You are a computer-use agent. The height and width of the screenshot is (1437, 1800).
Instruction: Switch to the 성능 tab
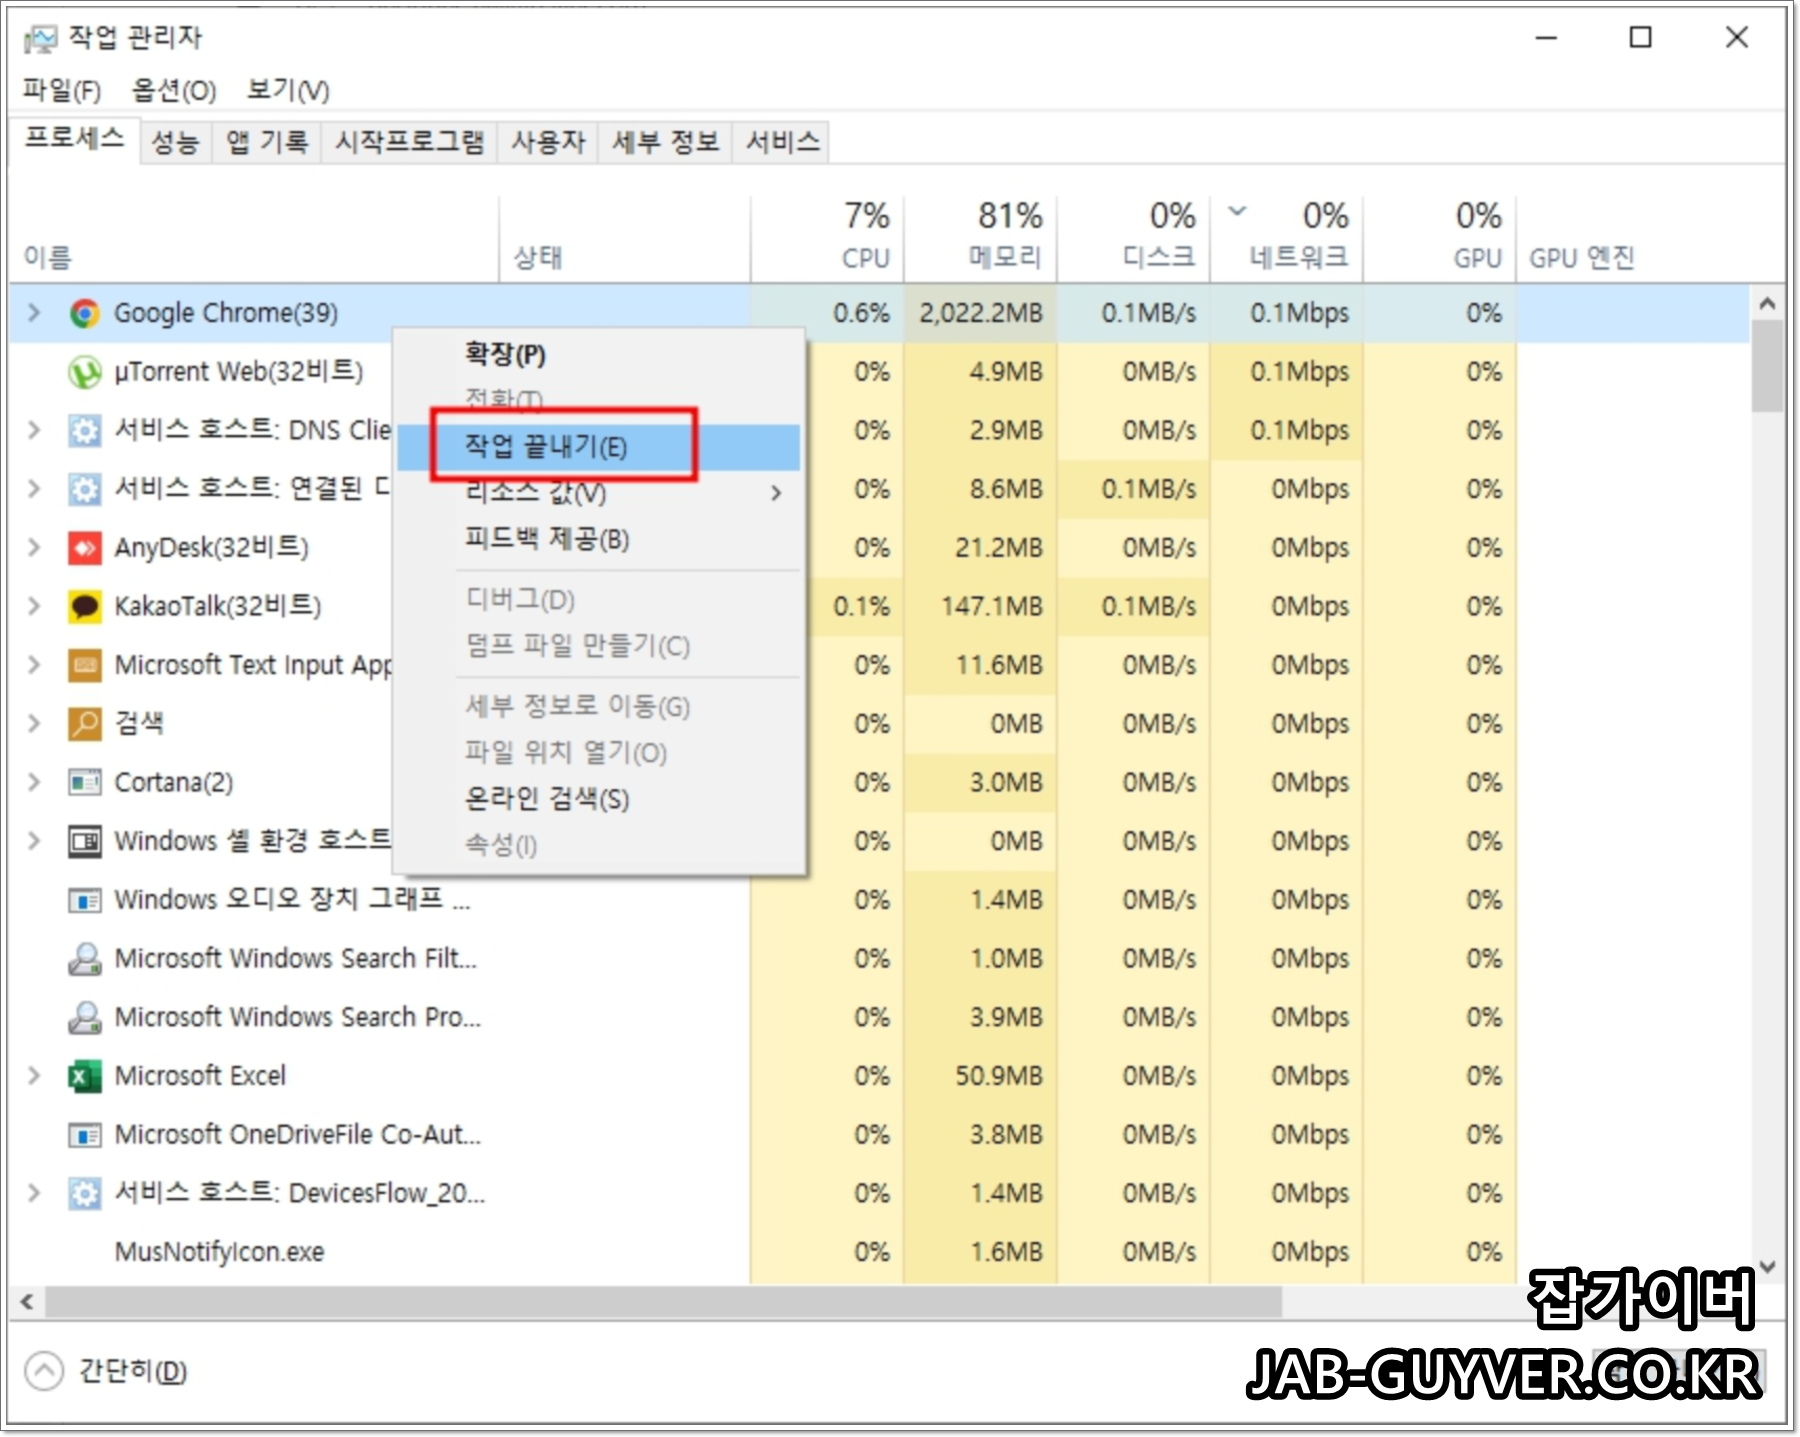click(175, 142)
